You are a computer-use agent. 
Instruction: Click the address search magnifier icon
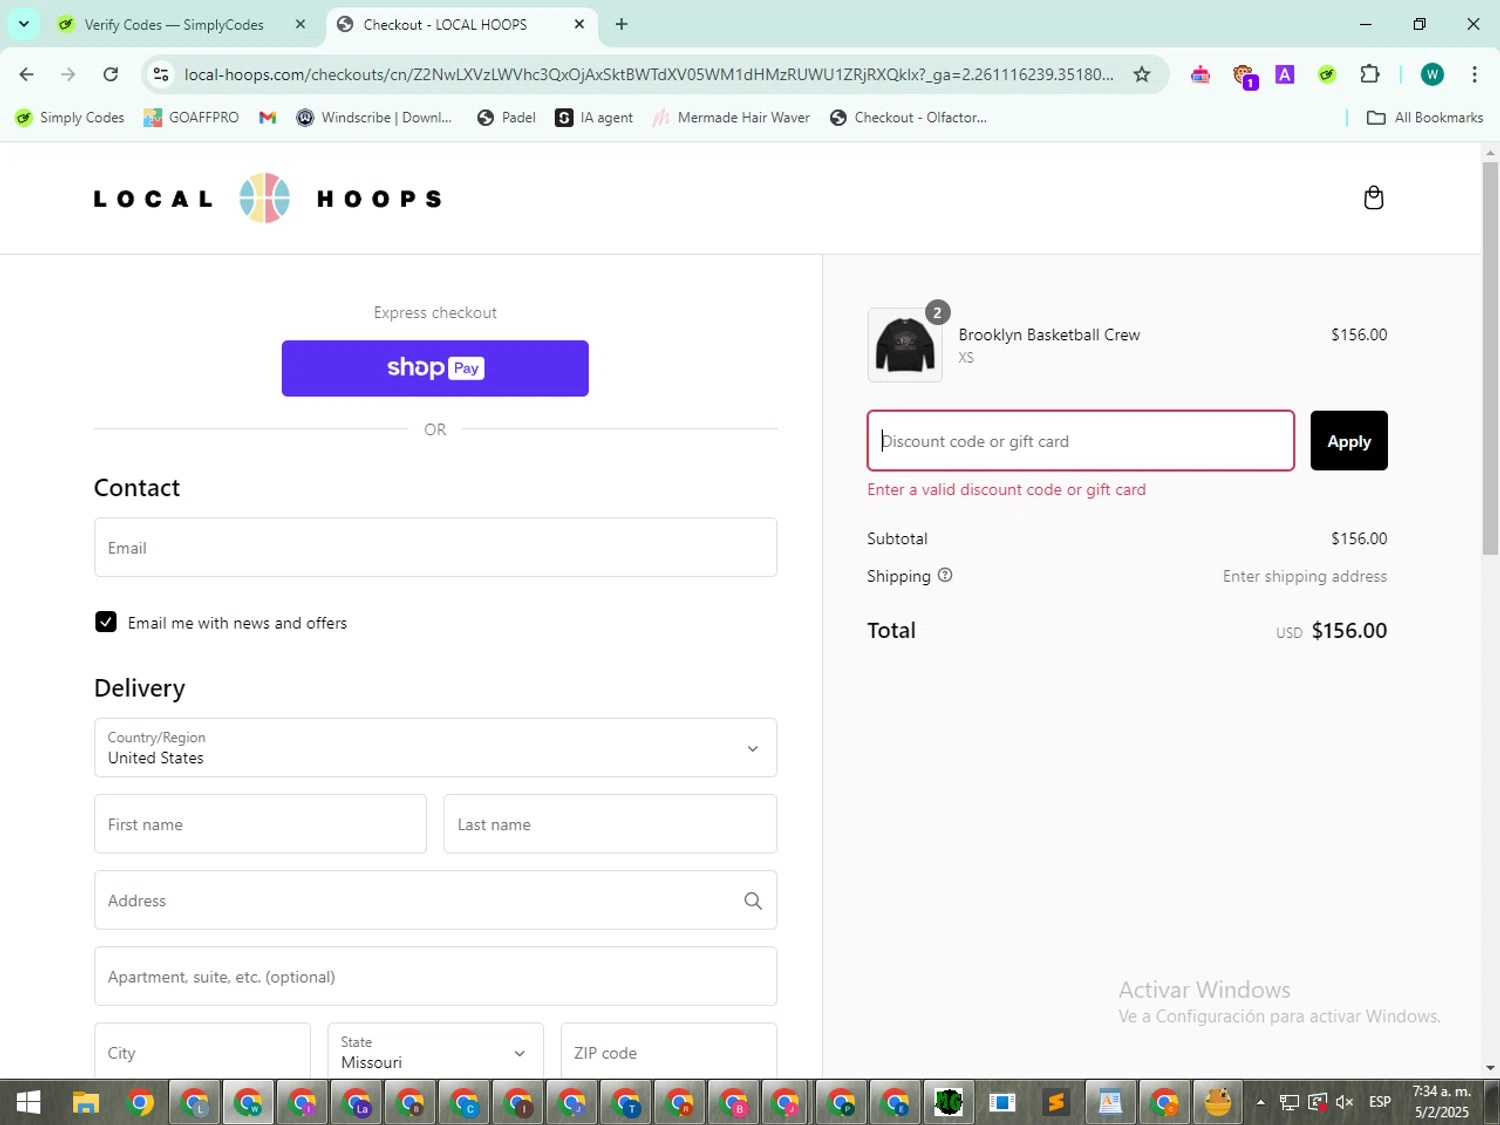753,901
